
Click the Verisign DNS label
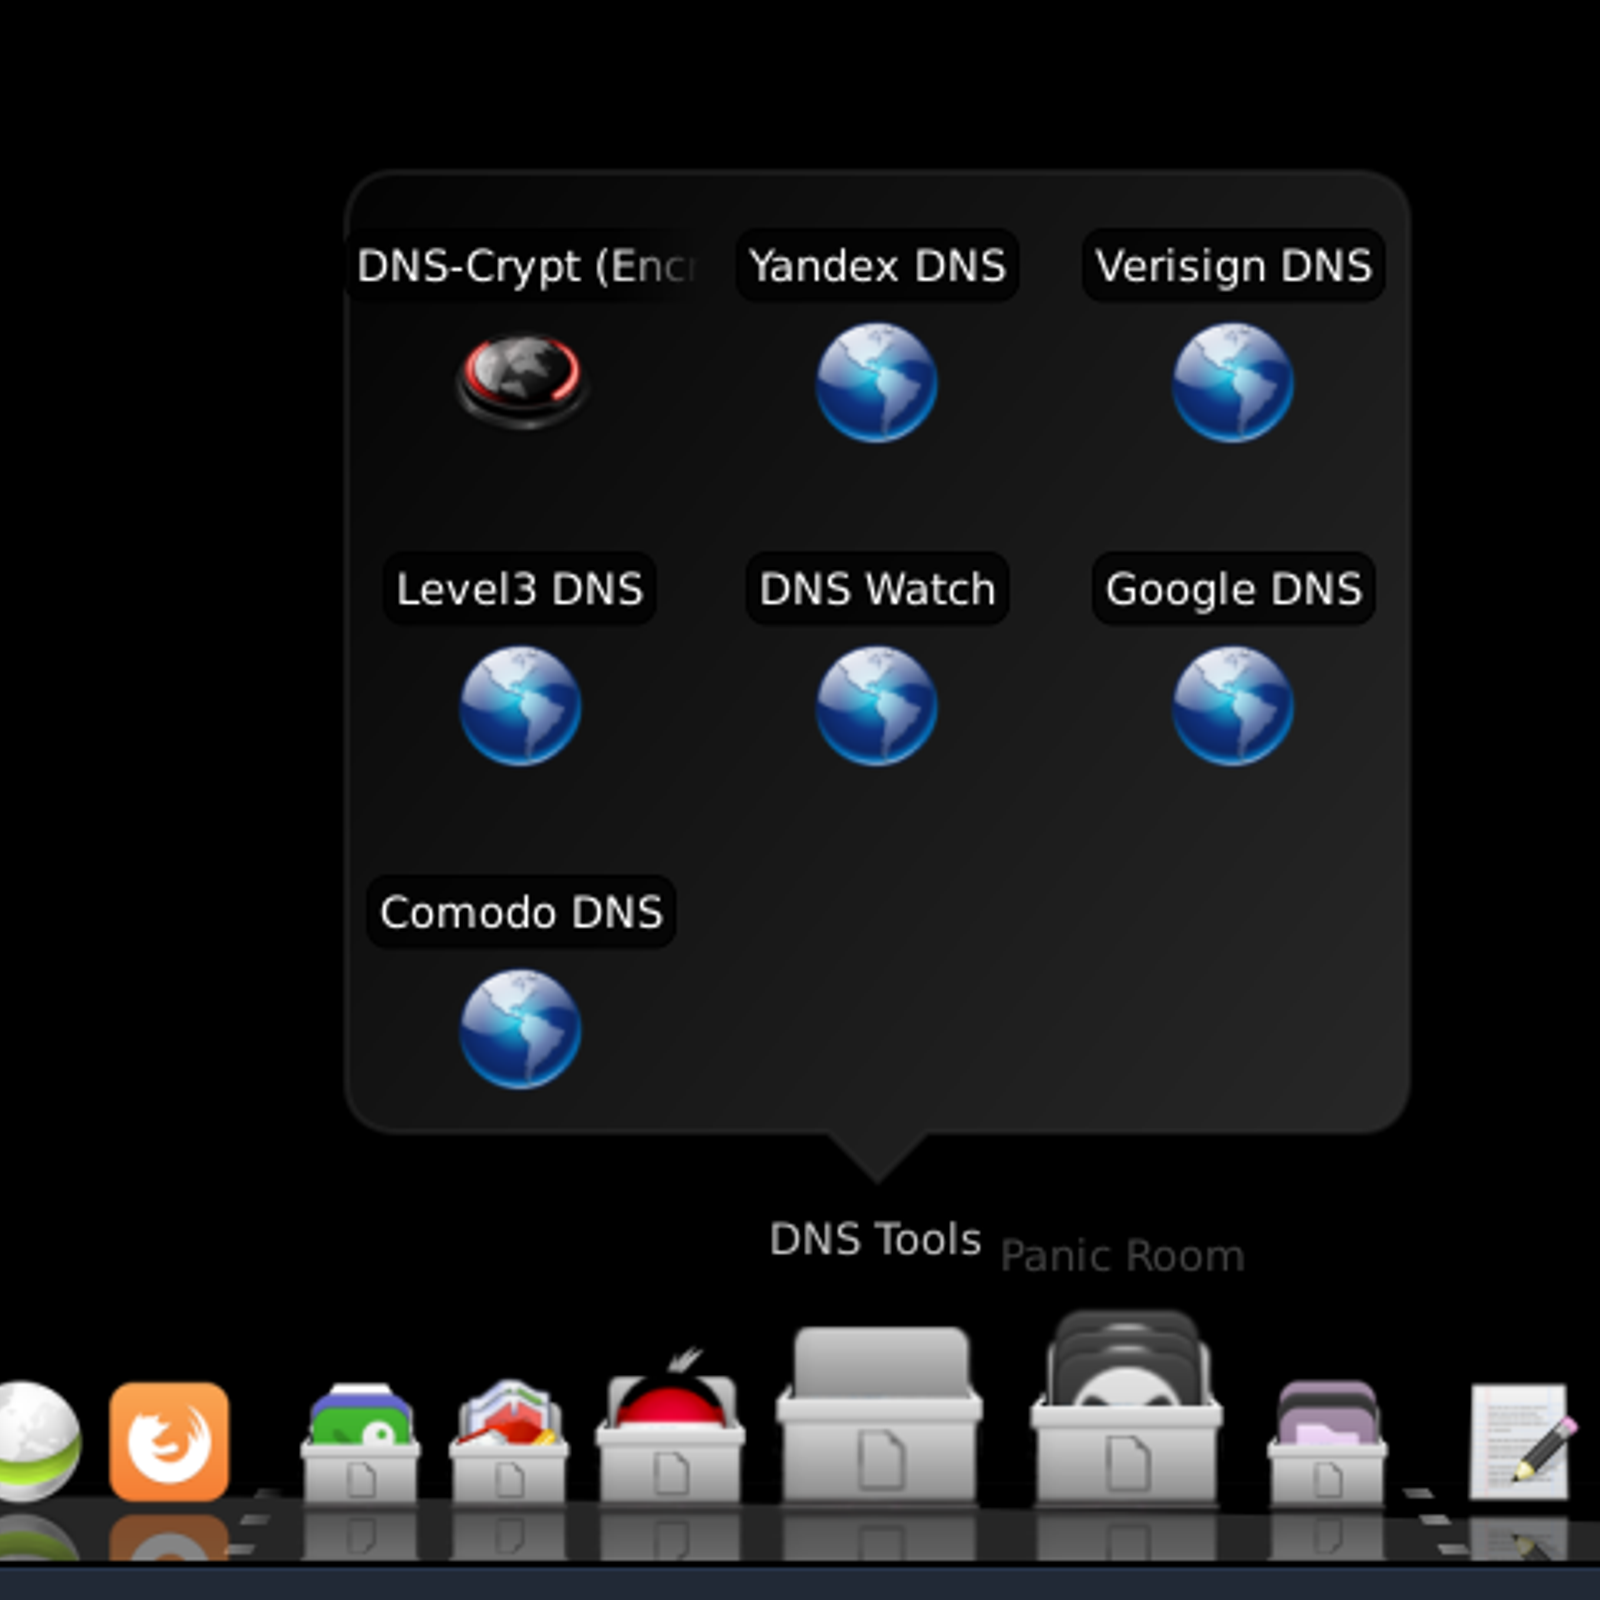coord(1233,266)
